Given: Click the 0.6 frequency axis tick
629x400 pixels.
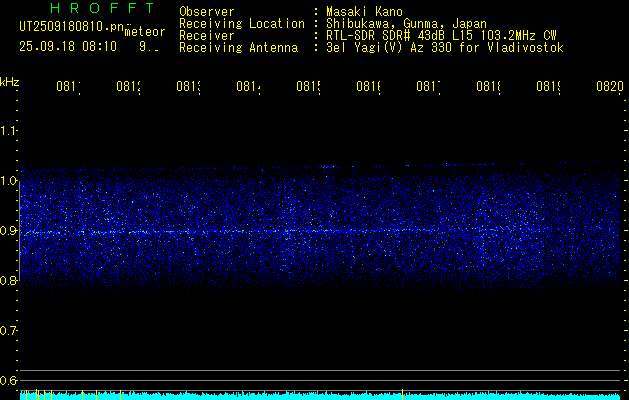Looking at the screenshot, I should point(9,381).
